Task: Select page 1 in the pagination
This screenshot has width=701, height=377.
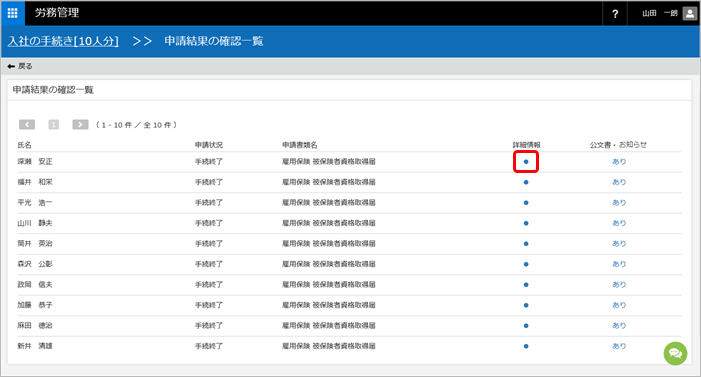Action: point(54,125)
